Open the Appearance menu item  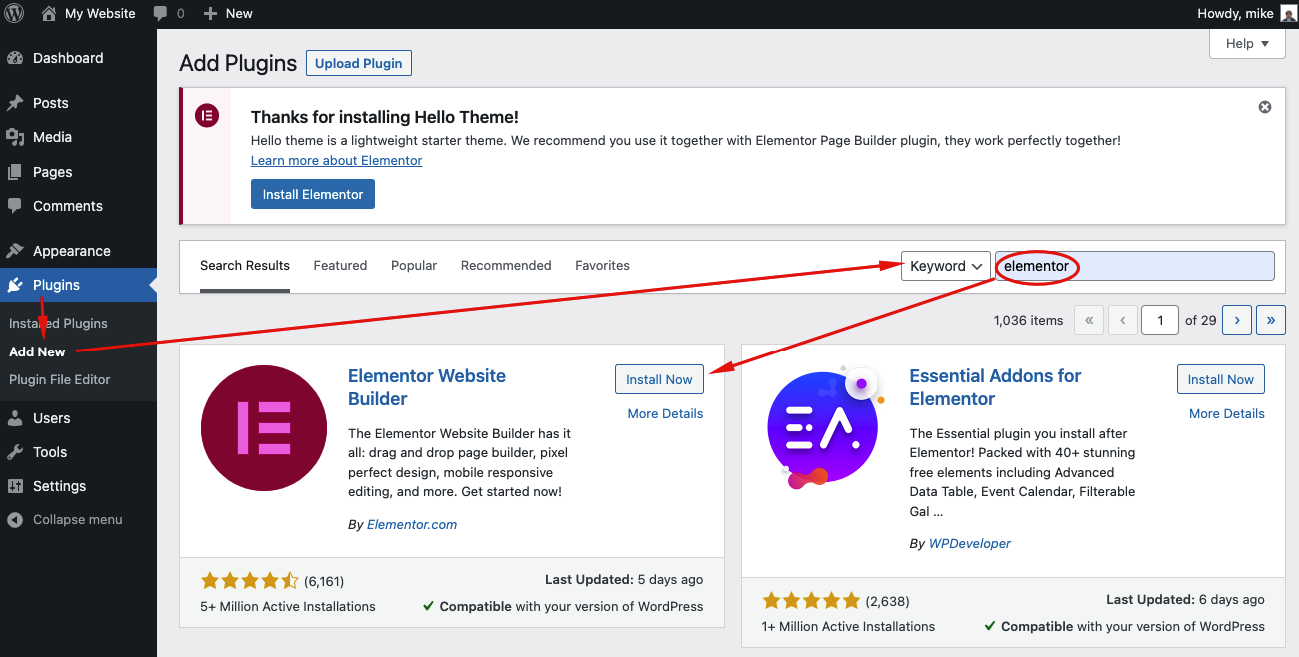click(x=78, y=251)
